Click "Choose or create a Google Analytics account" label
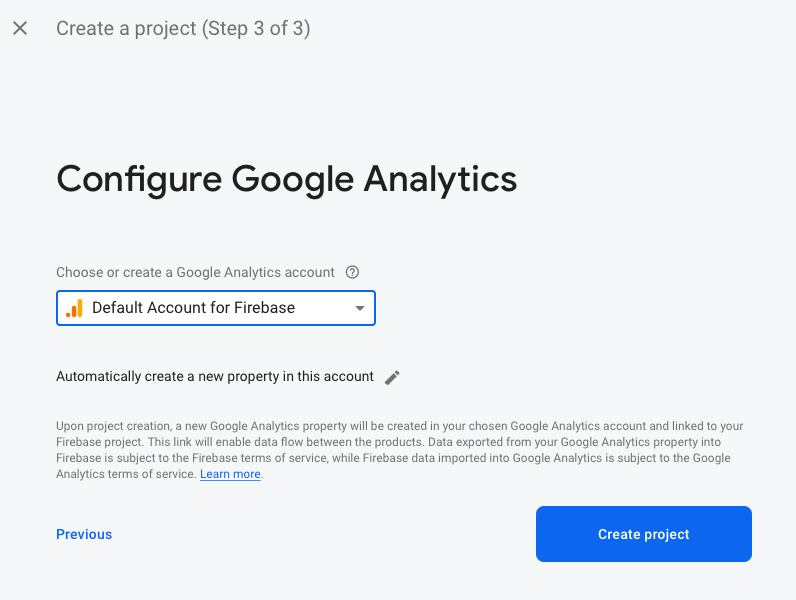This screenshot has width=796, height=600. pyautogui.click(x=195, y=272)
